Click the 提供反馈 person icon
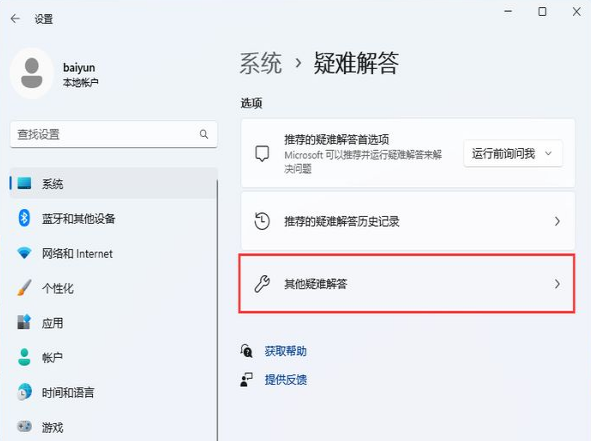This screenshot has height=441, width=591. point(247,380)
